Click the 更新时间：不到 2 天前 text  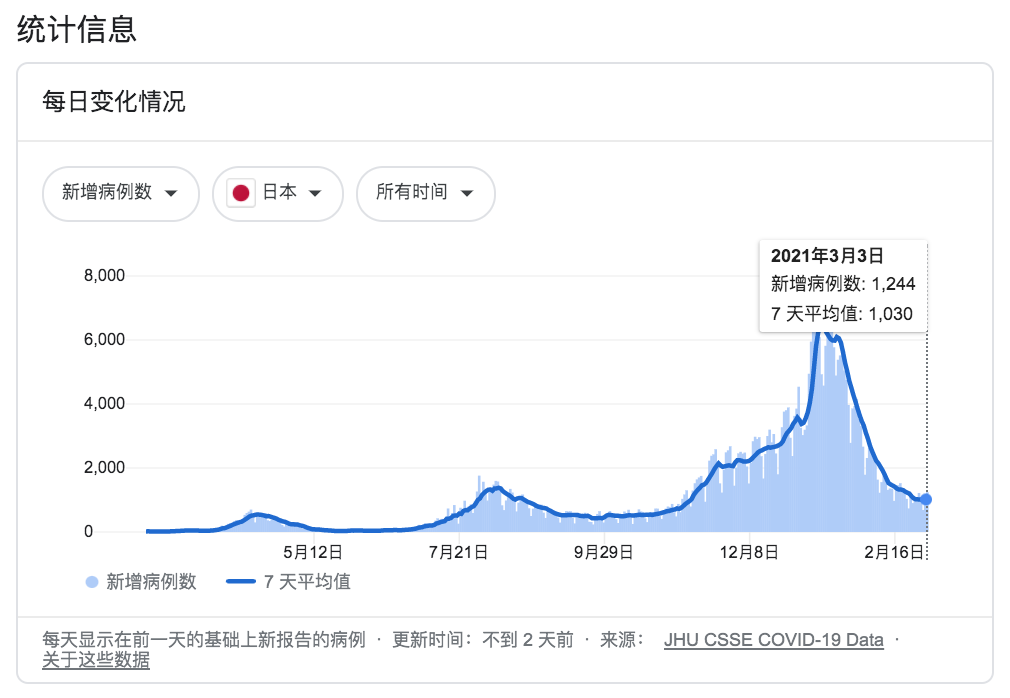point(483,640)
